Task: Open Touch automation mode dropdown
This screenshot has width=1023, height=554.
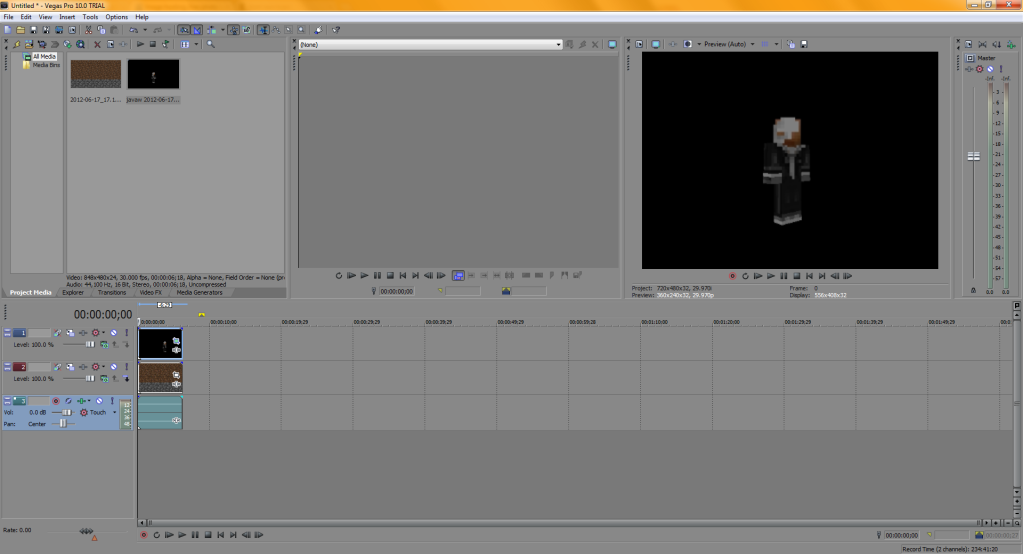Action: point(115,412)
